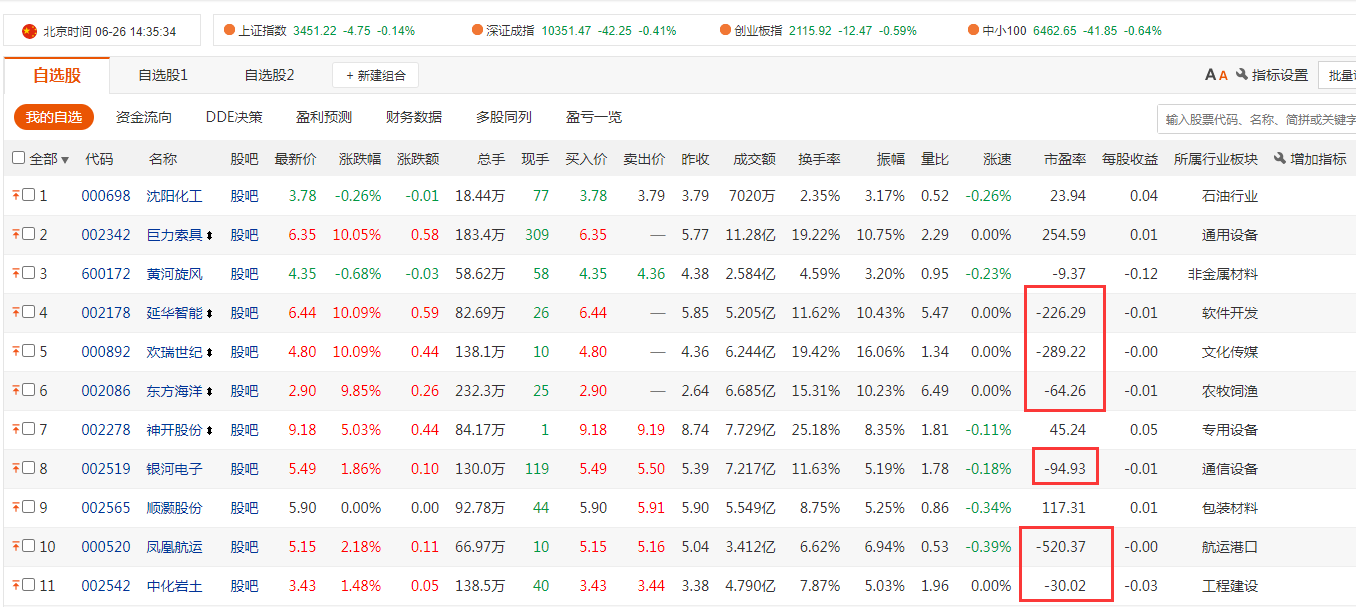Pin 沈阳化工 row to top
This screenshot has height=607, width=1356.
click(x=16, y=195)
